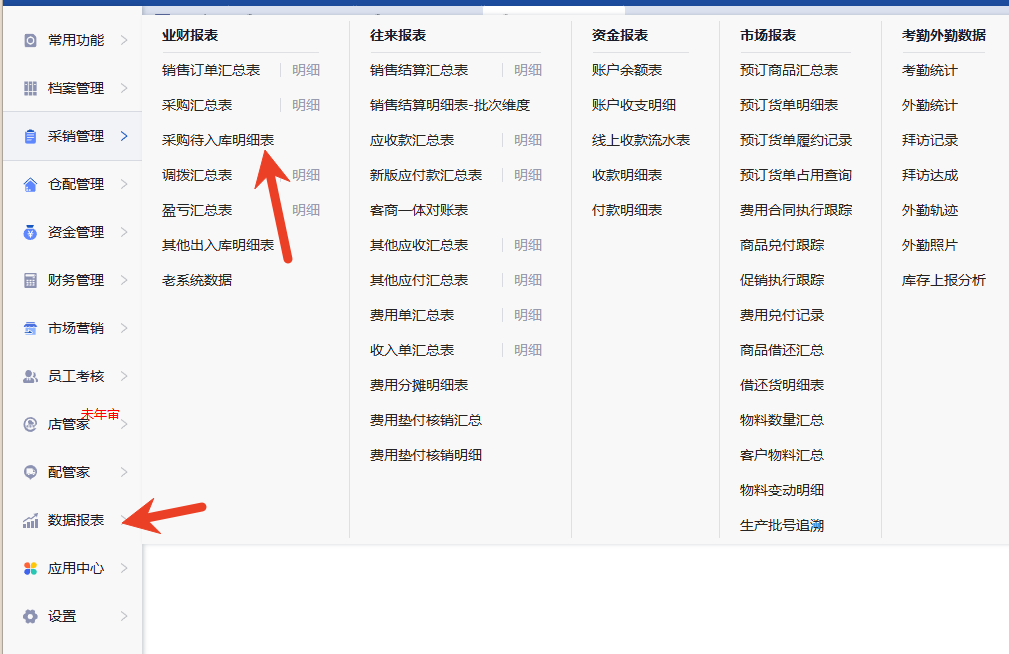Open the 财务管理 calculator icon
The image size is (1009, 654).
pos(30,280)
